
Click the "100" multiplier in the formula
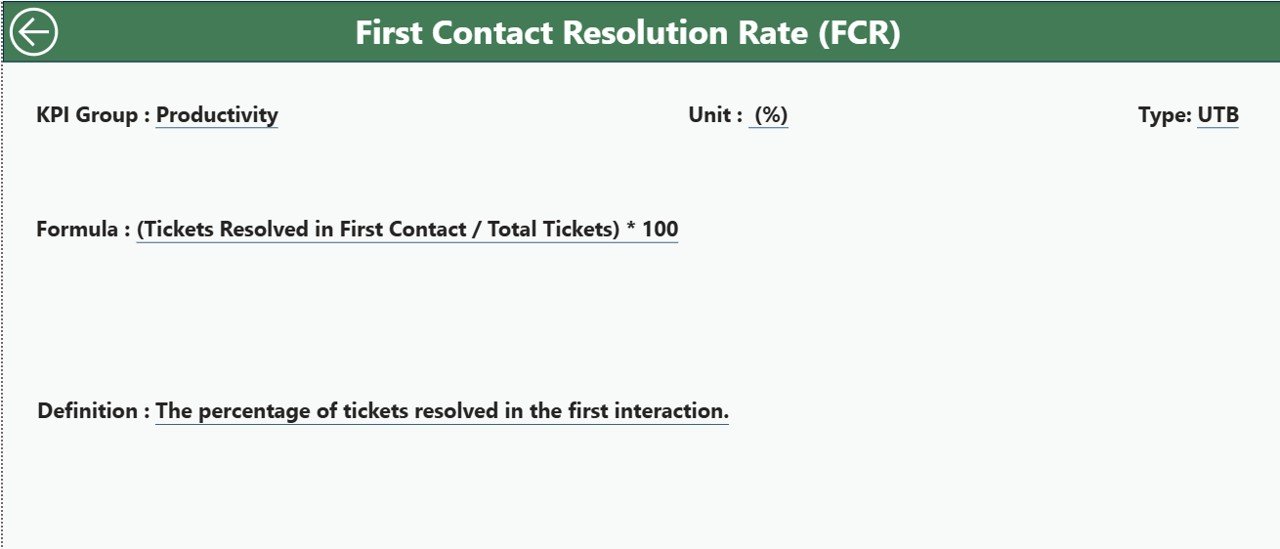coord(660,229)
